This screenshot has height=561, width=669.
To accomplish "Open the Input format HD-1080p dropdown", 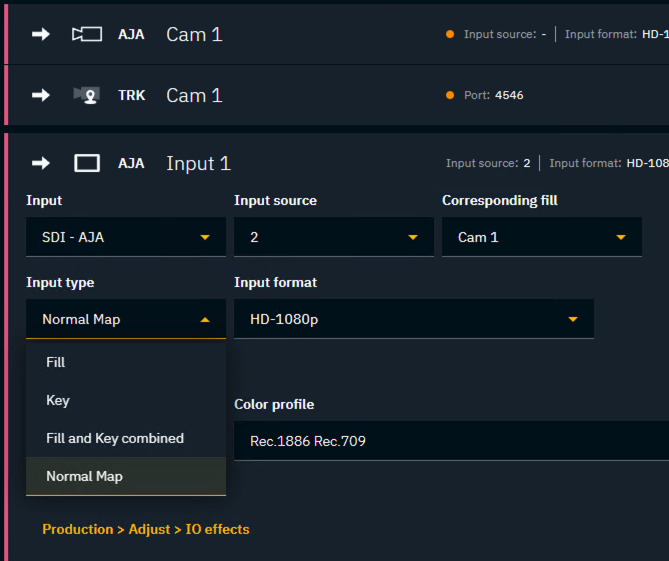I will 413,319.
